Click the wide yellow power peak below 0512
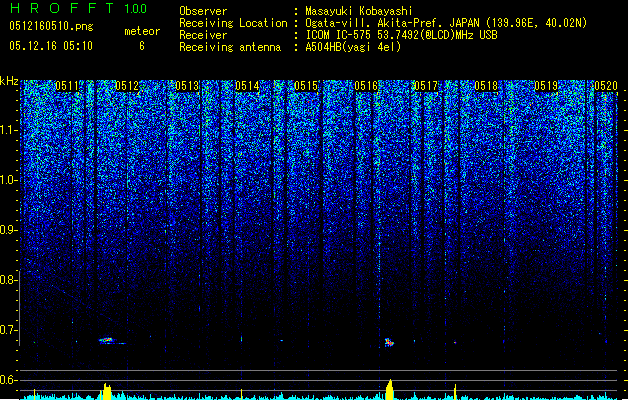This screenshot has height=400, width=629. pyautogui.click(x=106, y=392)
